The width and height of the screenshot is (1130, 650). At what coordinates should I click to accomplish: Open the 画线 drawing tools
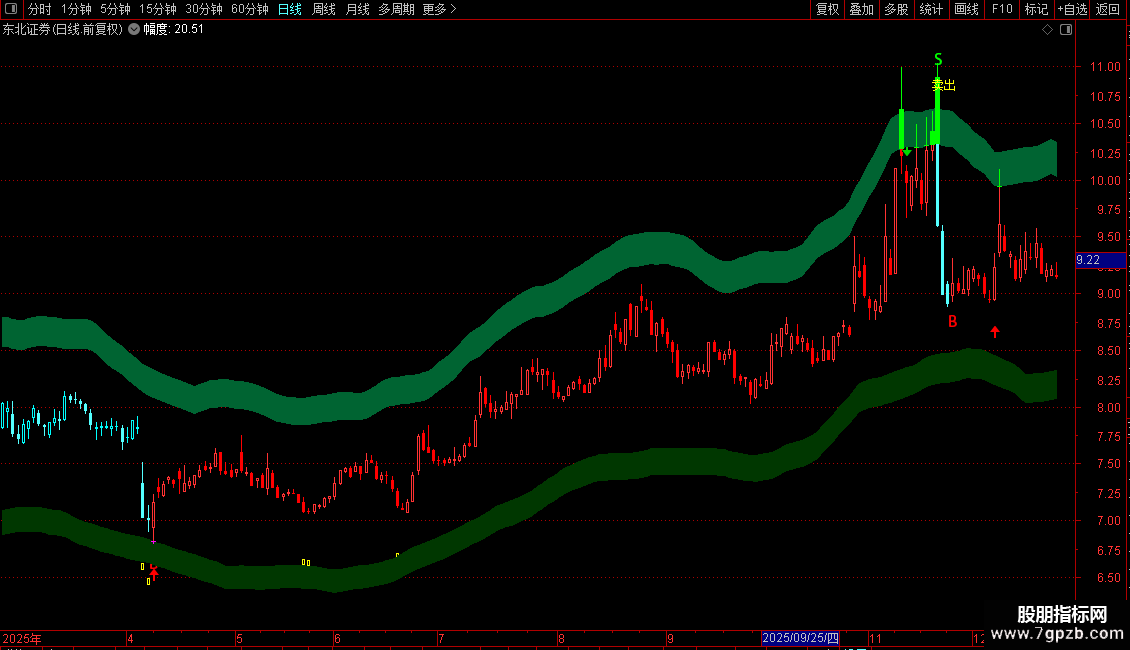(x=966, y=9)
